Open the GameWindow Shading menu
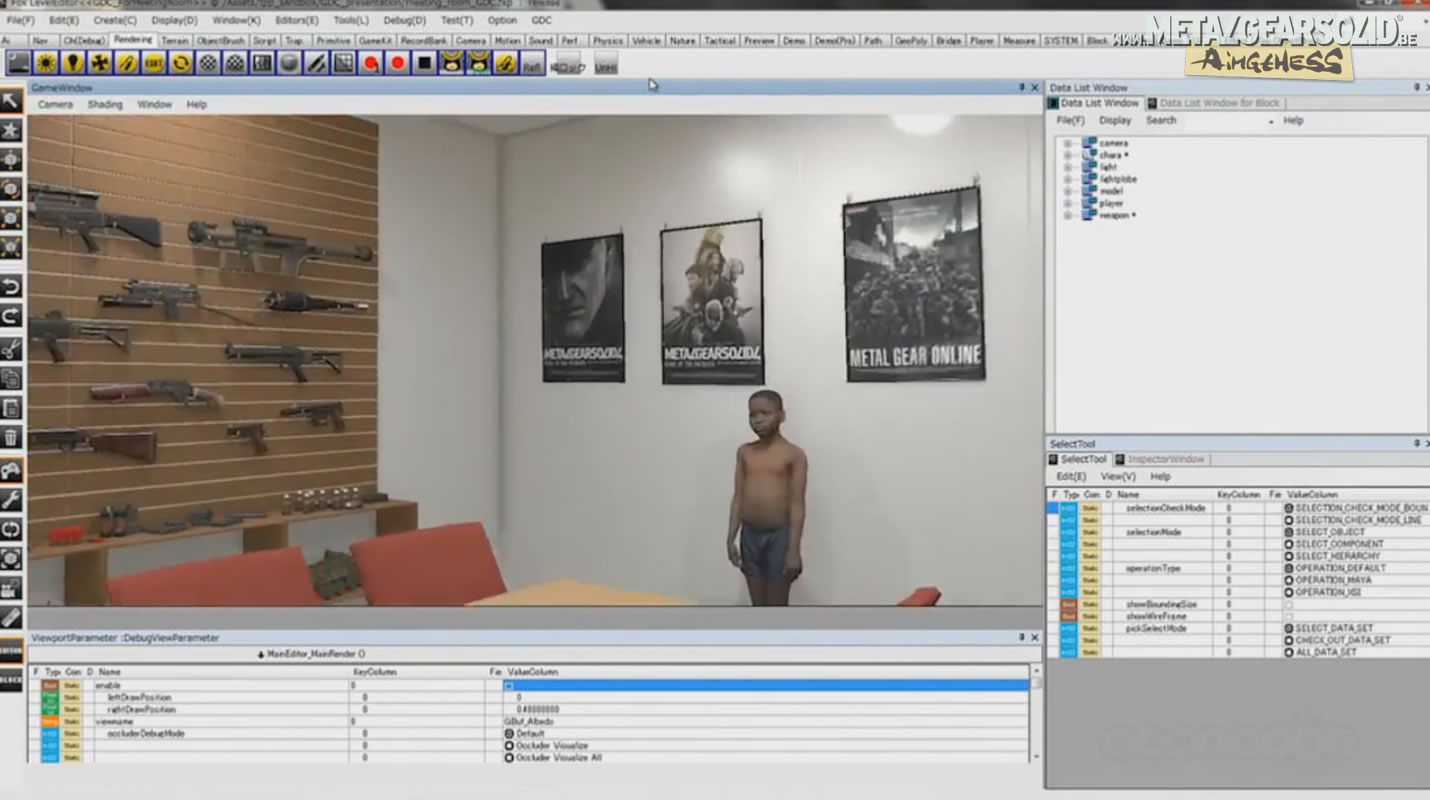Image resolution: width=1430 pixels, height=800 pixels. [x=105, y=104]
